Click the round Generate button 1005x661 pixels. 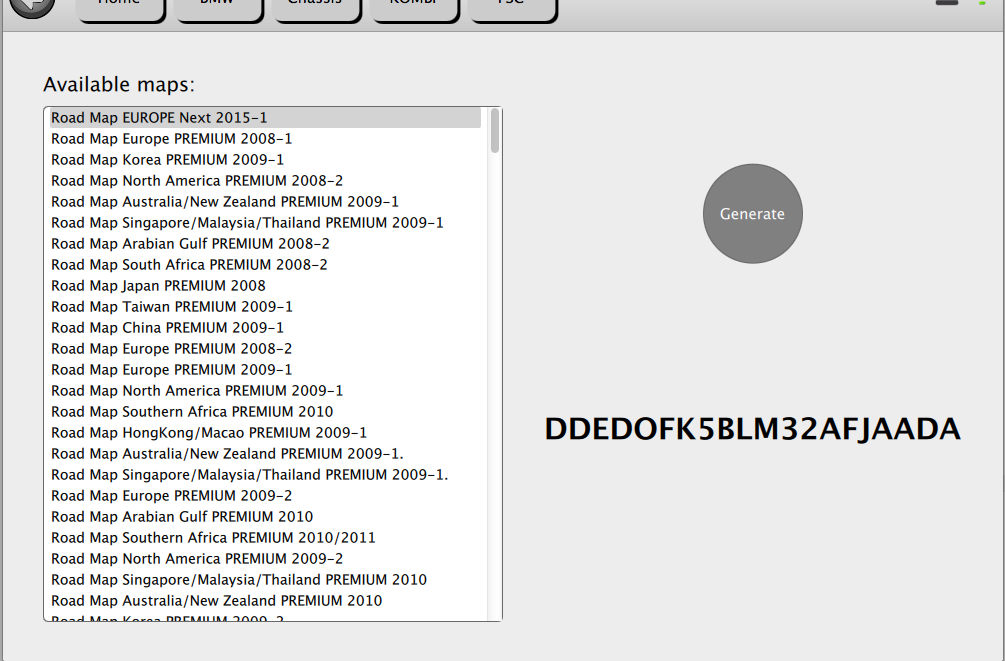click(752, 213)
